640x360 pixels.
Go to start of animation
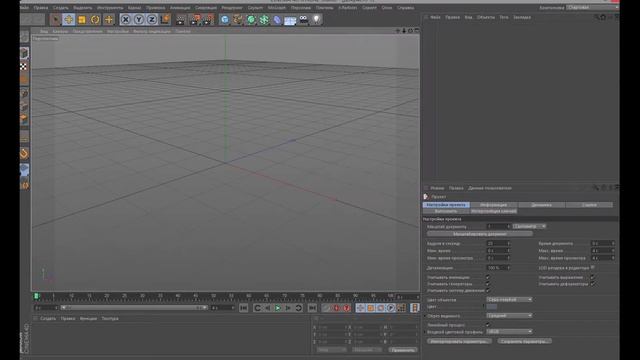244,308
